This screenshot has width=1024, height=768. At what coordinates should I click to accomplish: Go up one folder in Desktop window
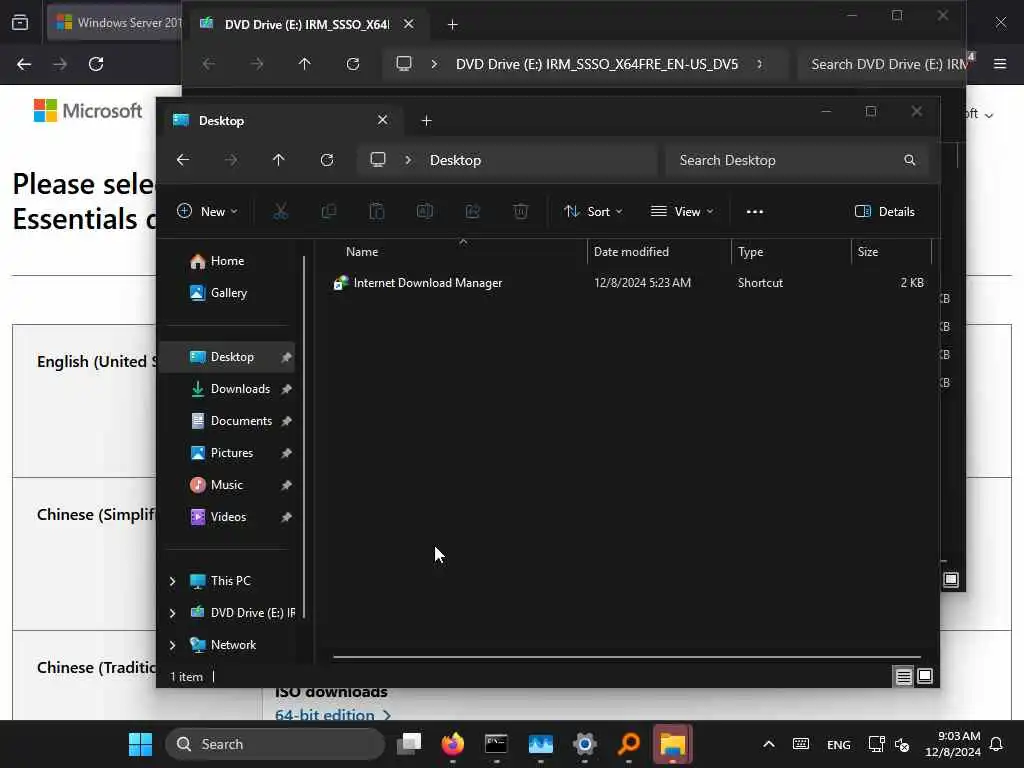point(278,160)
